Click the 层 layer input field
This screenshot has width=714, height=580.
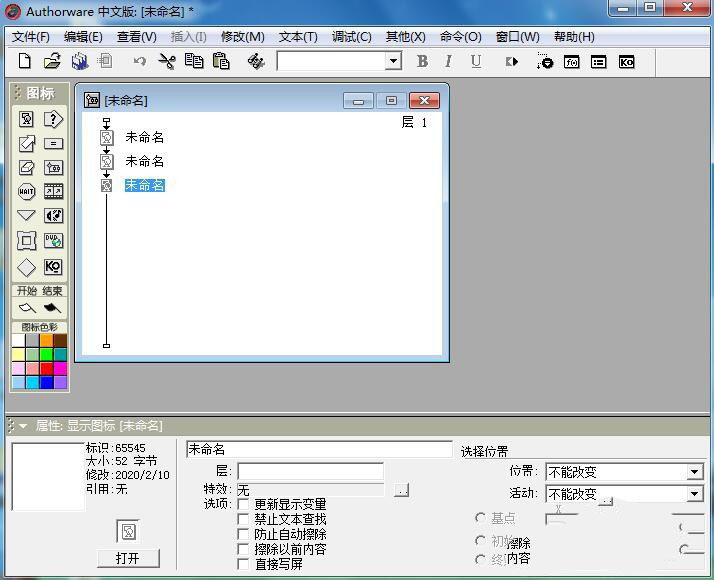[x=311, y=471]
